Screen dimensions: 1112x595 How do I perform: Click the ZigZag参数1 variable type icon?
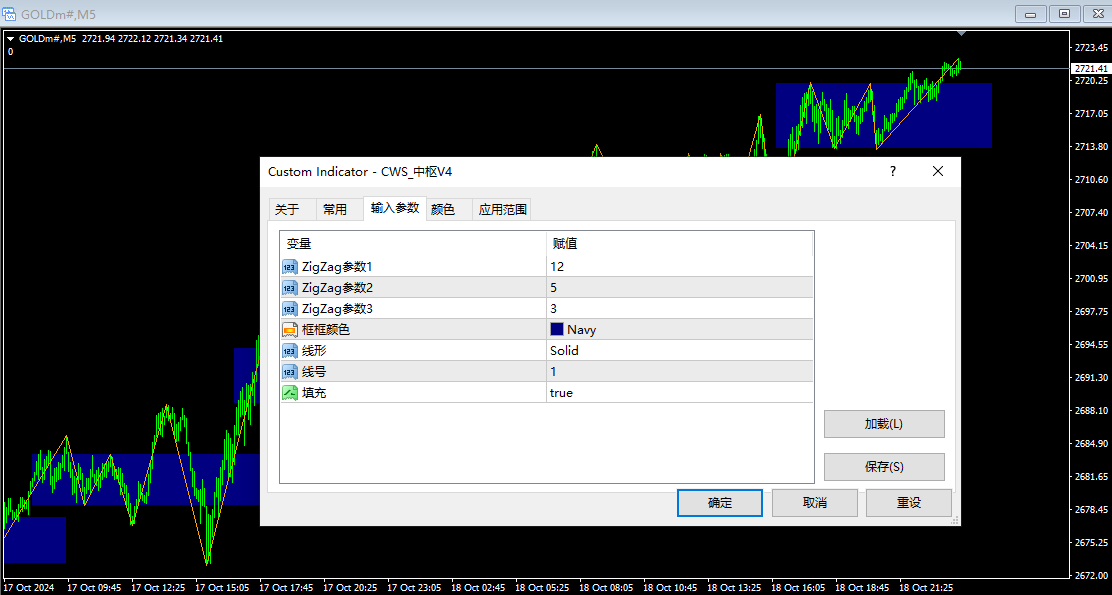[x=289, y=267]
